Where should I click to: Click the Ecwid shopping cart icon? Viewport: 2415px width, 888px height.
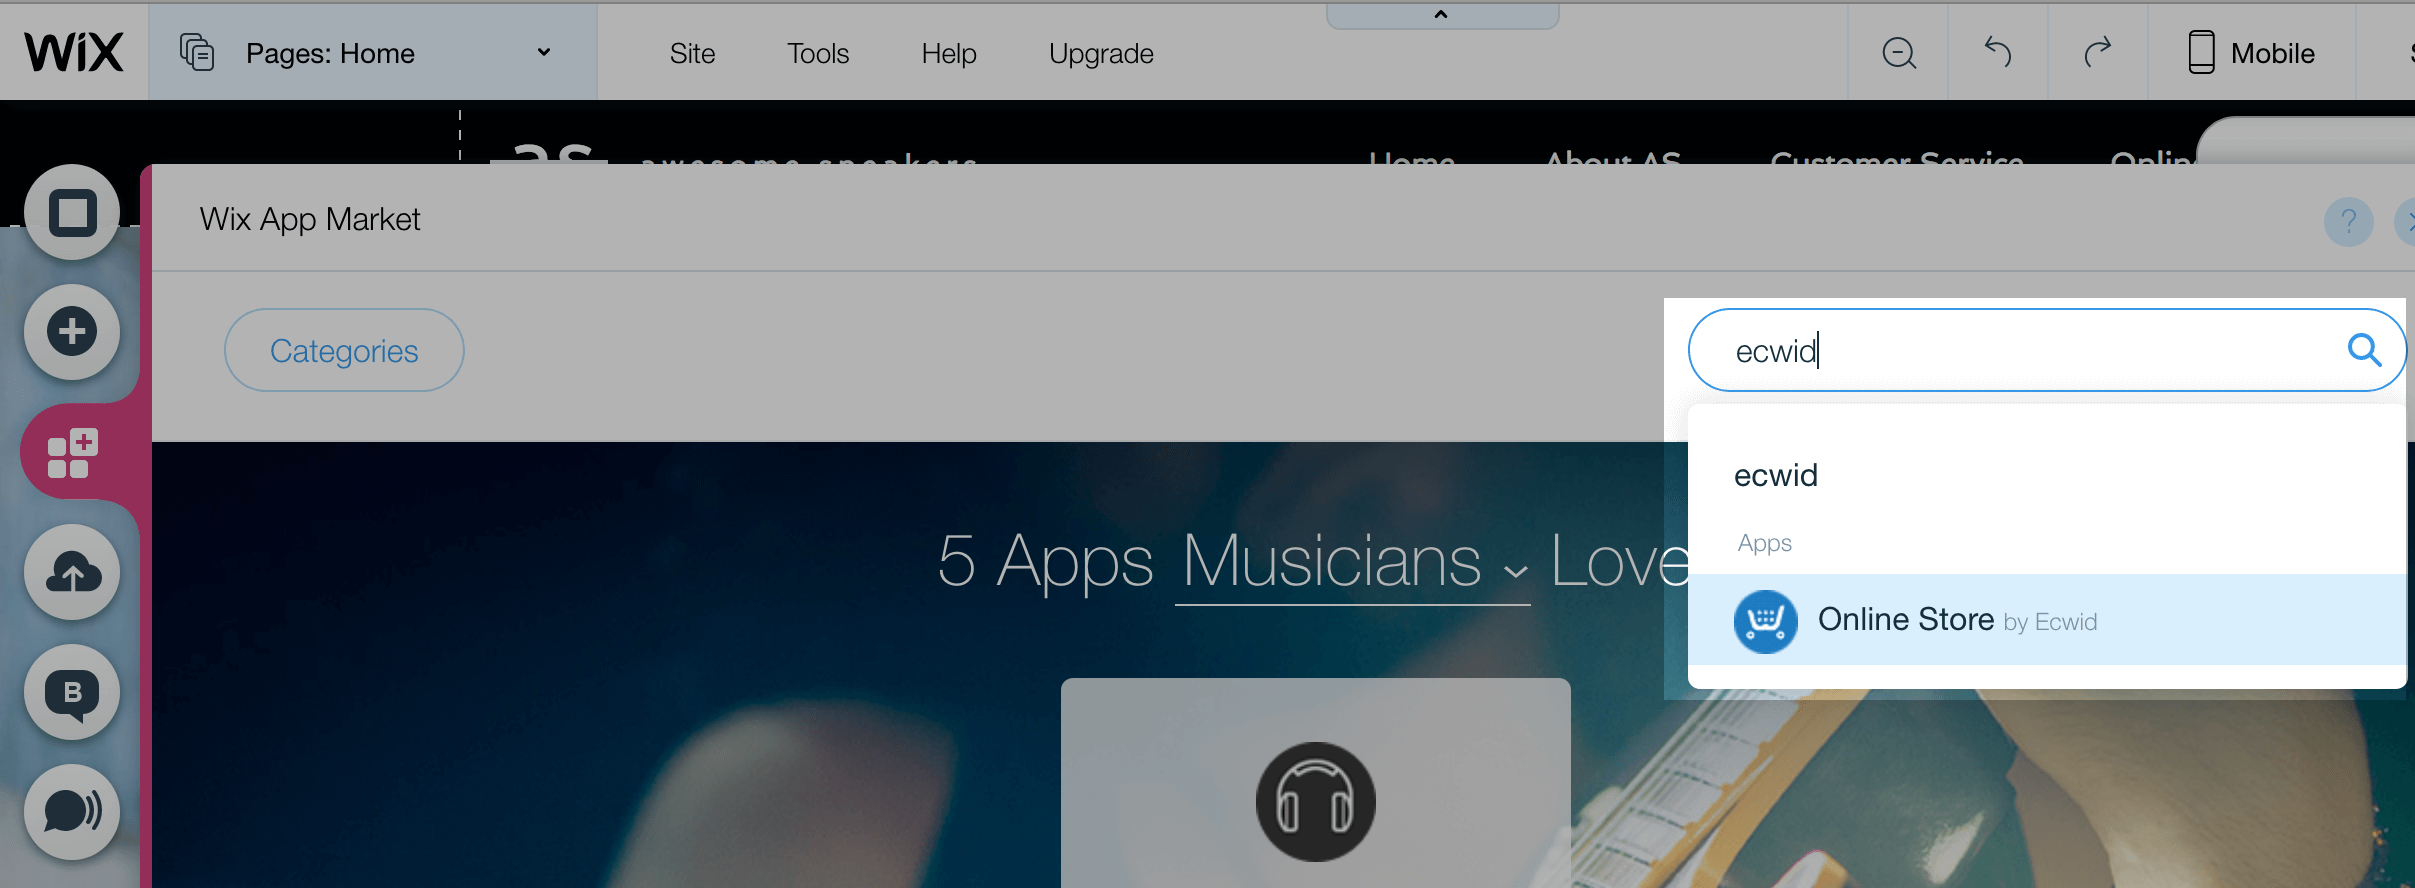pos(1765,621)
